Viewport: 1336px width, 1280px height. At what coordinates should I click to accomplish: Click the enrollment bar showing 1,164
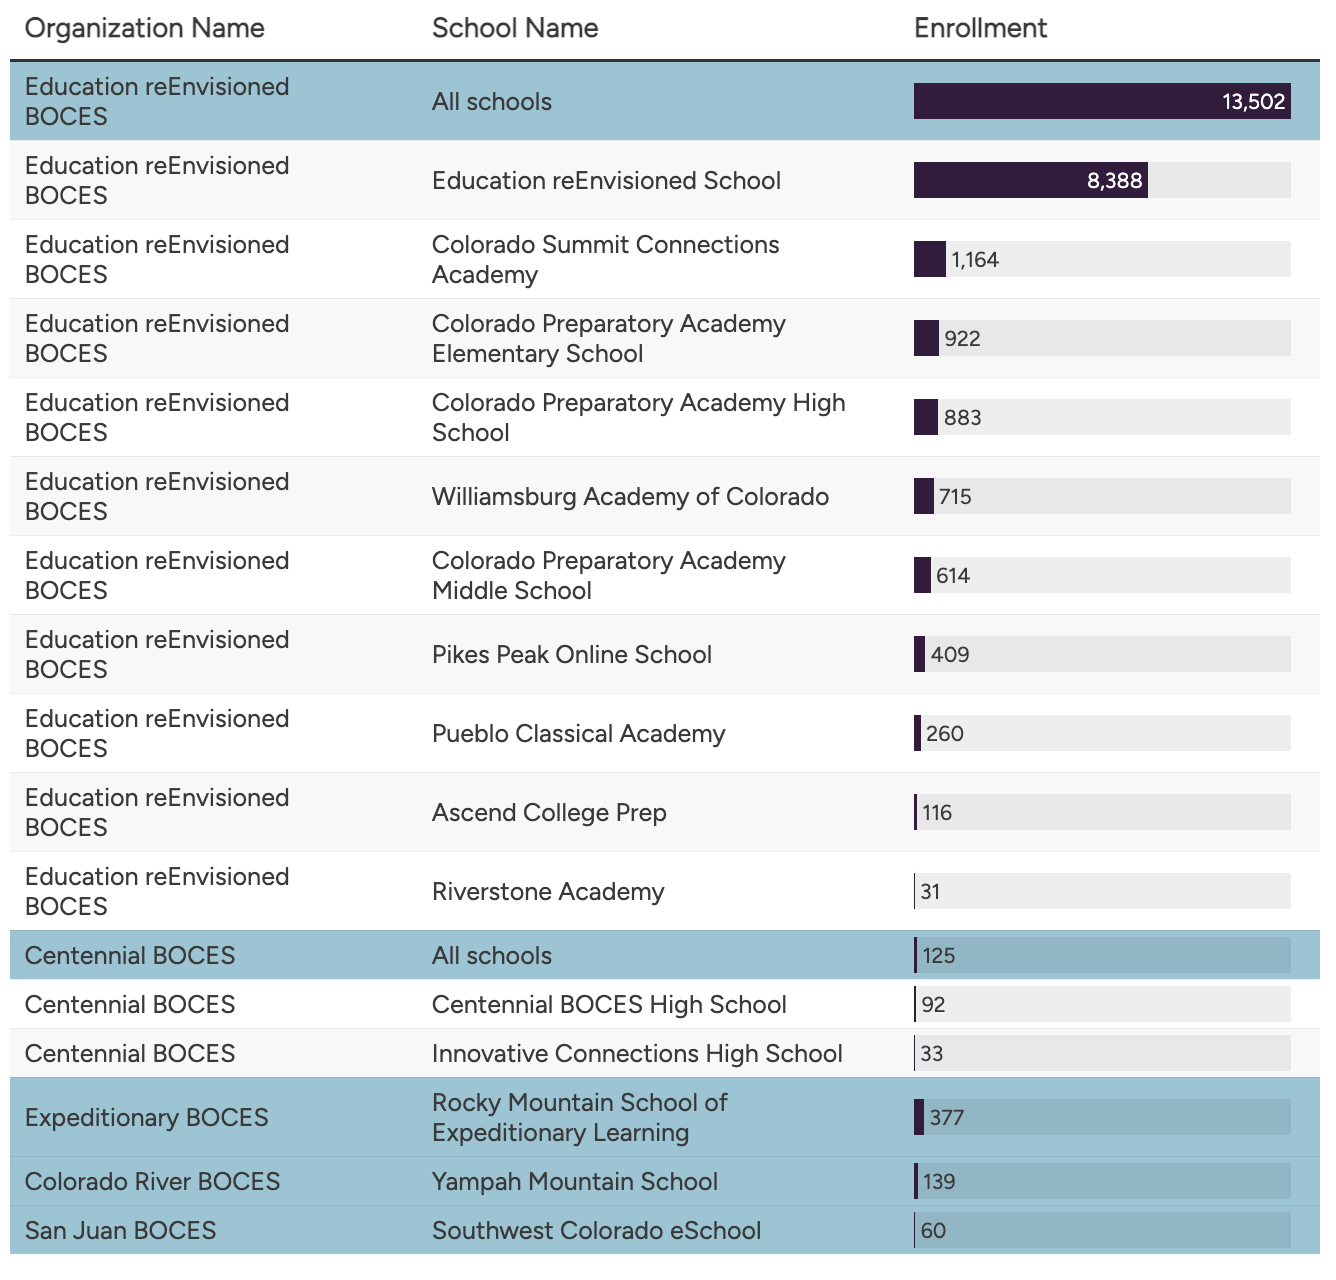[x=927, y=259]
